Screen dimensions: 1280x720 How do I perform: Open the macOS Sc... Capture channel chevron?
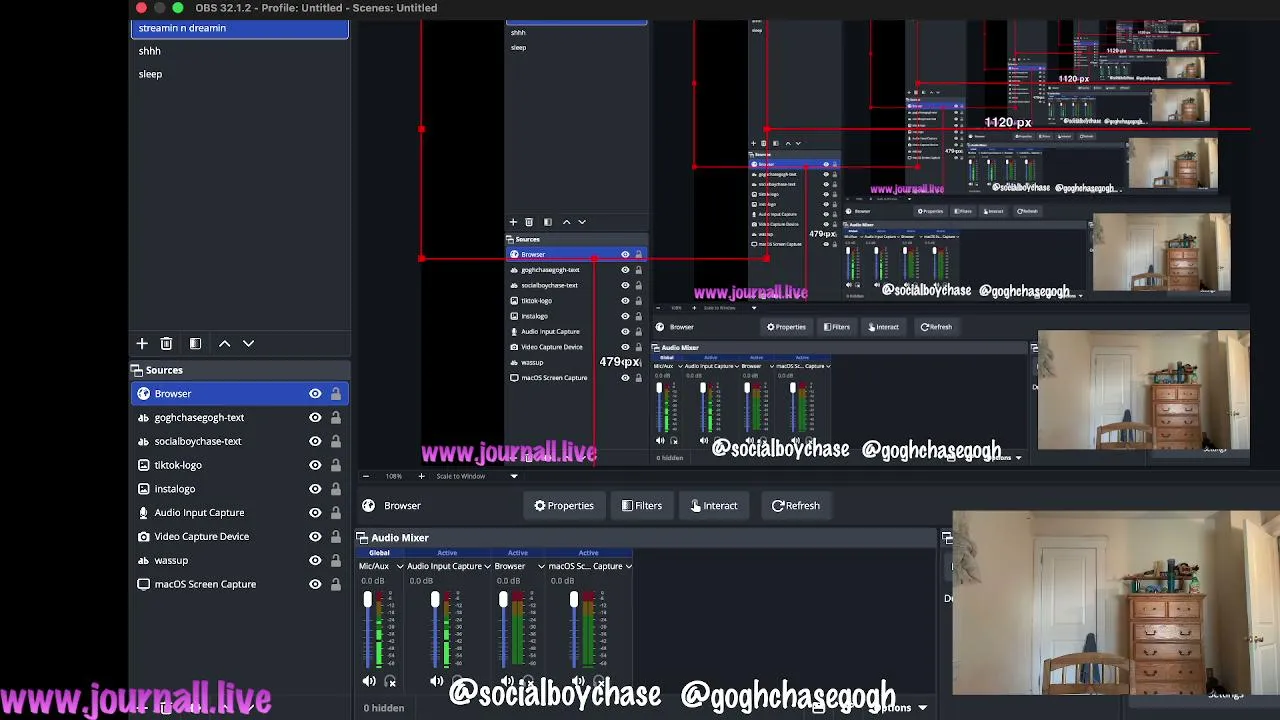(628, 566)
